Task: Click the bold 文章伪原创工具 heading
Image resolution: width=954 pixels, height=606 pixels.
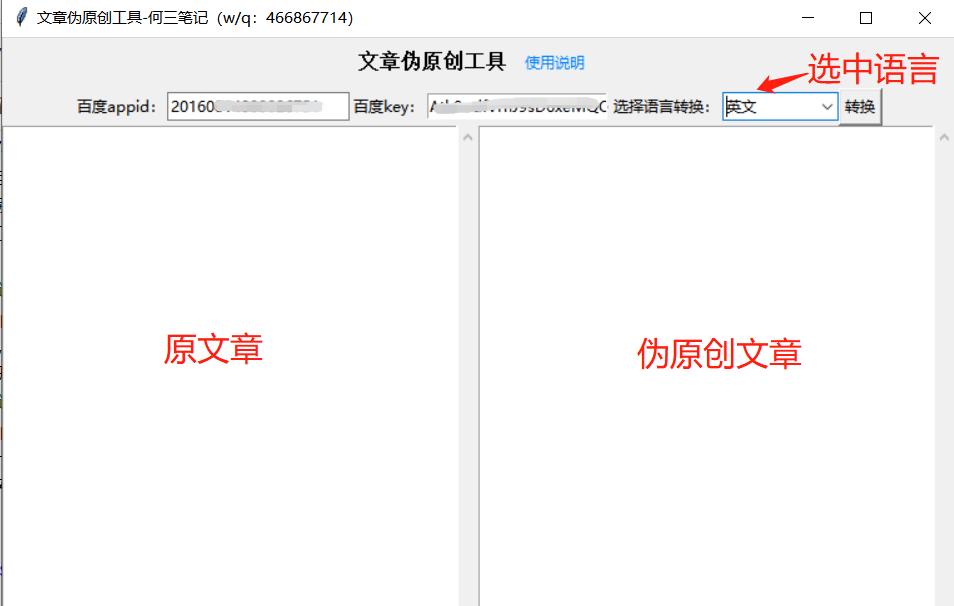Action: (x=432, y=62)
